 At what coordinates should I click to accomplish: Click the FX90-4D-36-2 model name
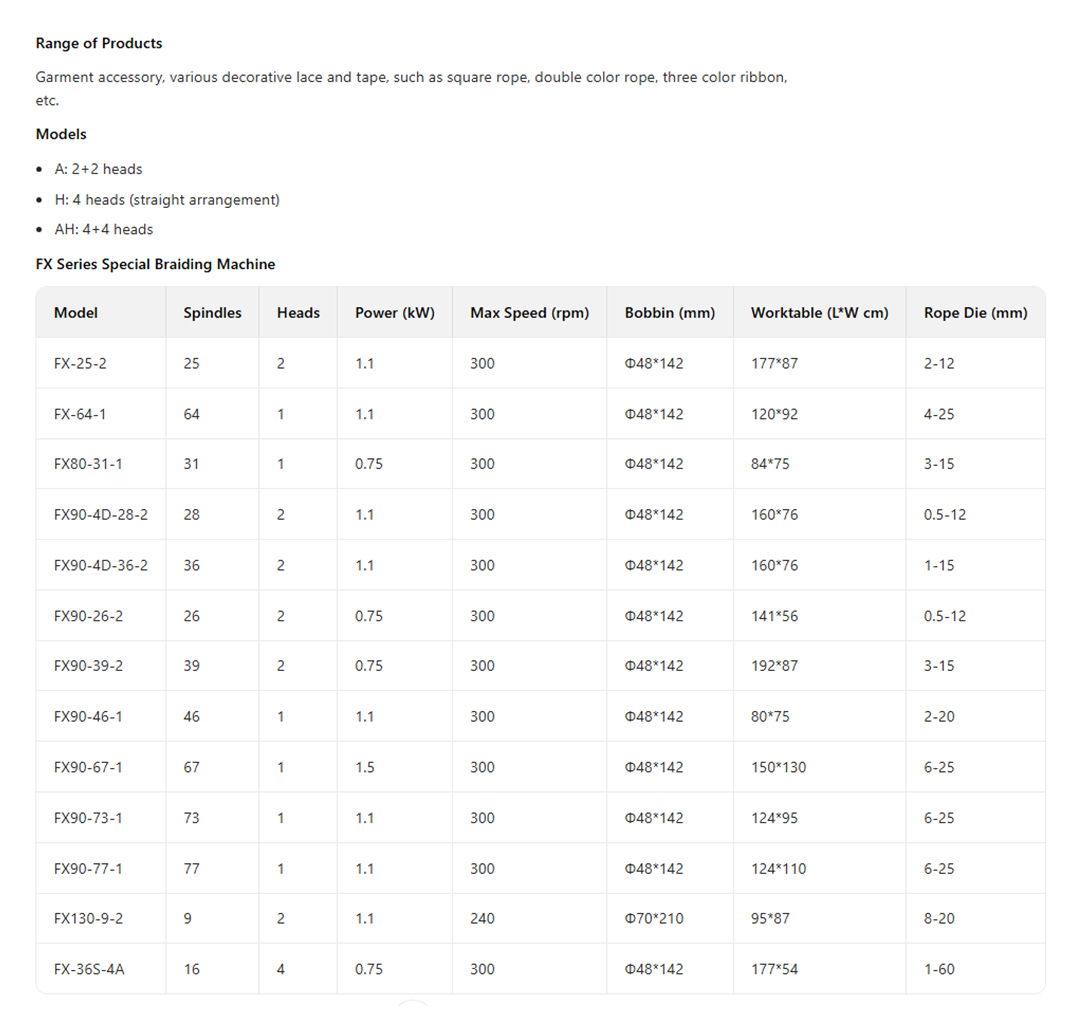pyautogui.click(x=100, y=566)
